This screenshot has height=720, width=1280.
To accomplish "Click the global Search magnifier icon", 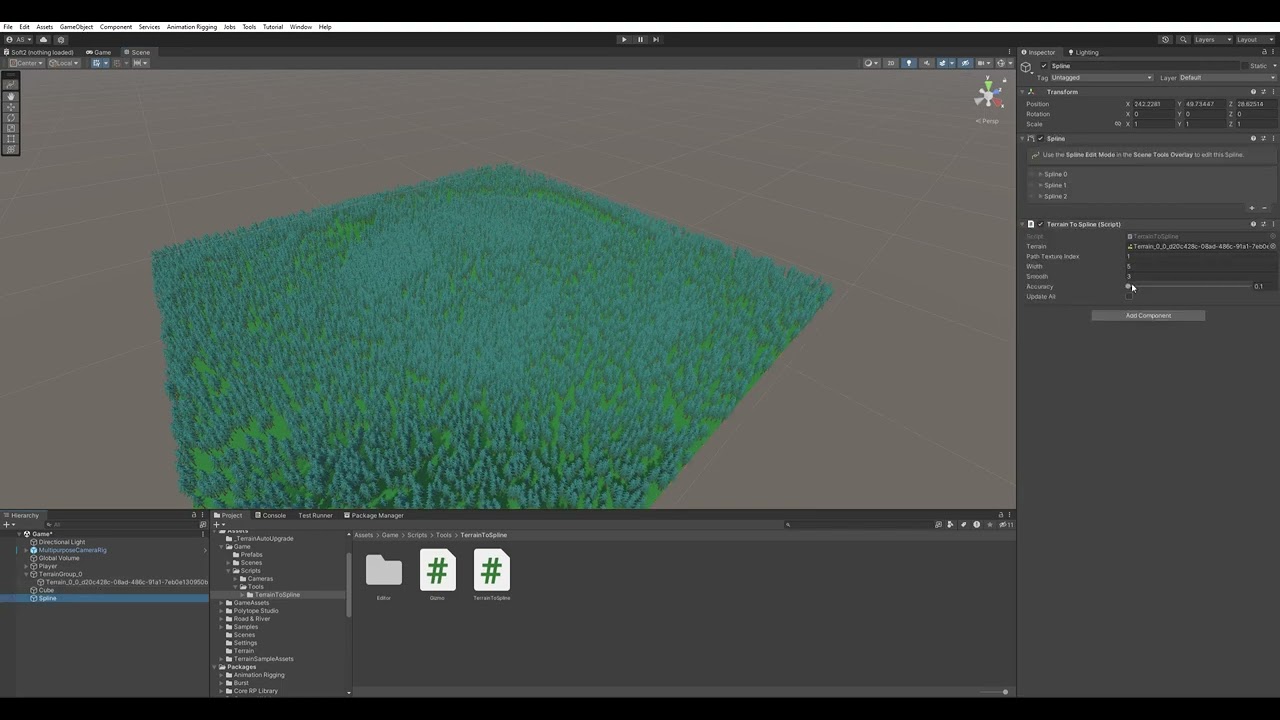I will pos(1183,40).
